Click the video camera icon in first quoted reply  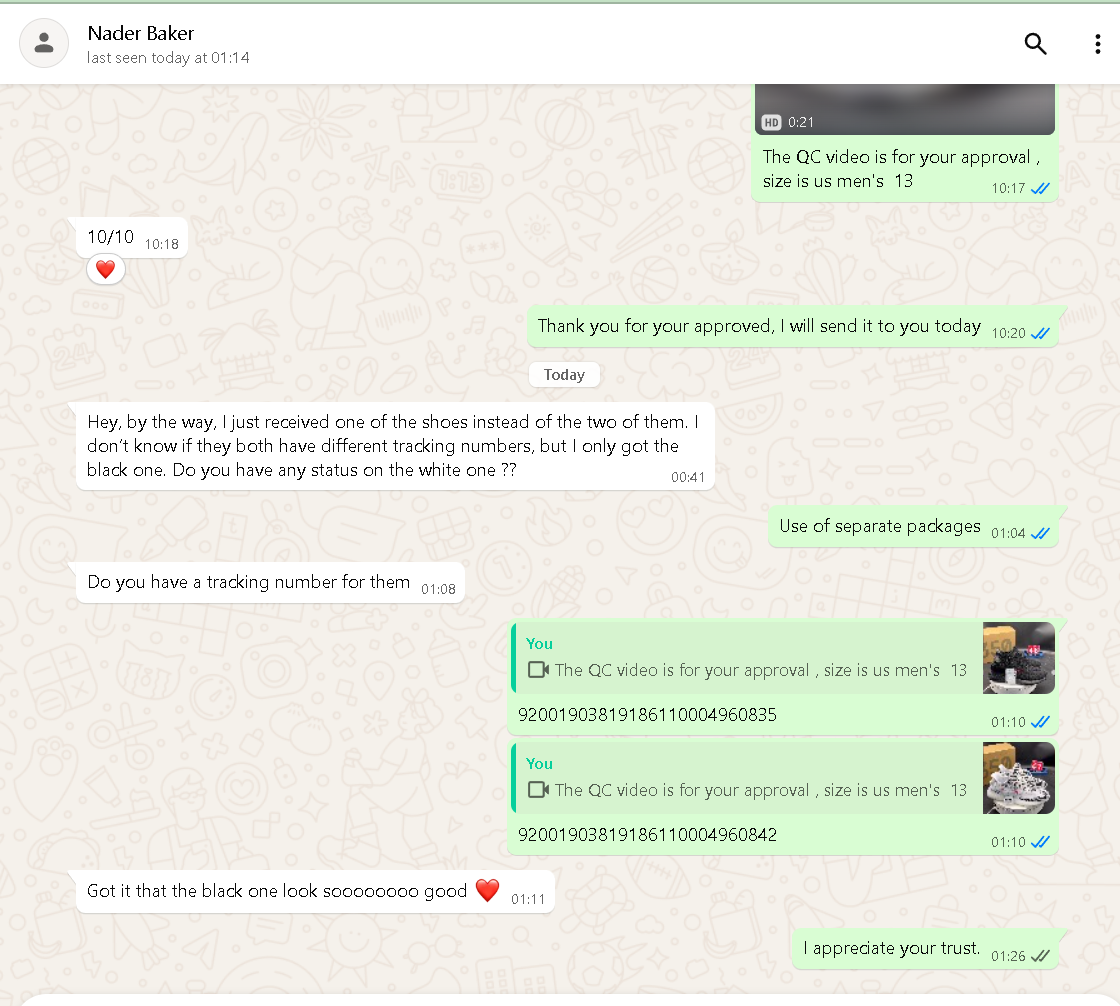tap(539, 670)
